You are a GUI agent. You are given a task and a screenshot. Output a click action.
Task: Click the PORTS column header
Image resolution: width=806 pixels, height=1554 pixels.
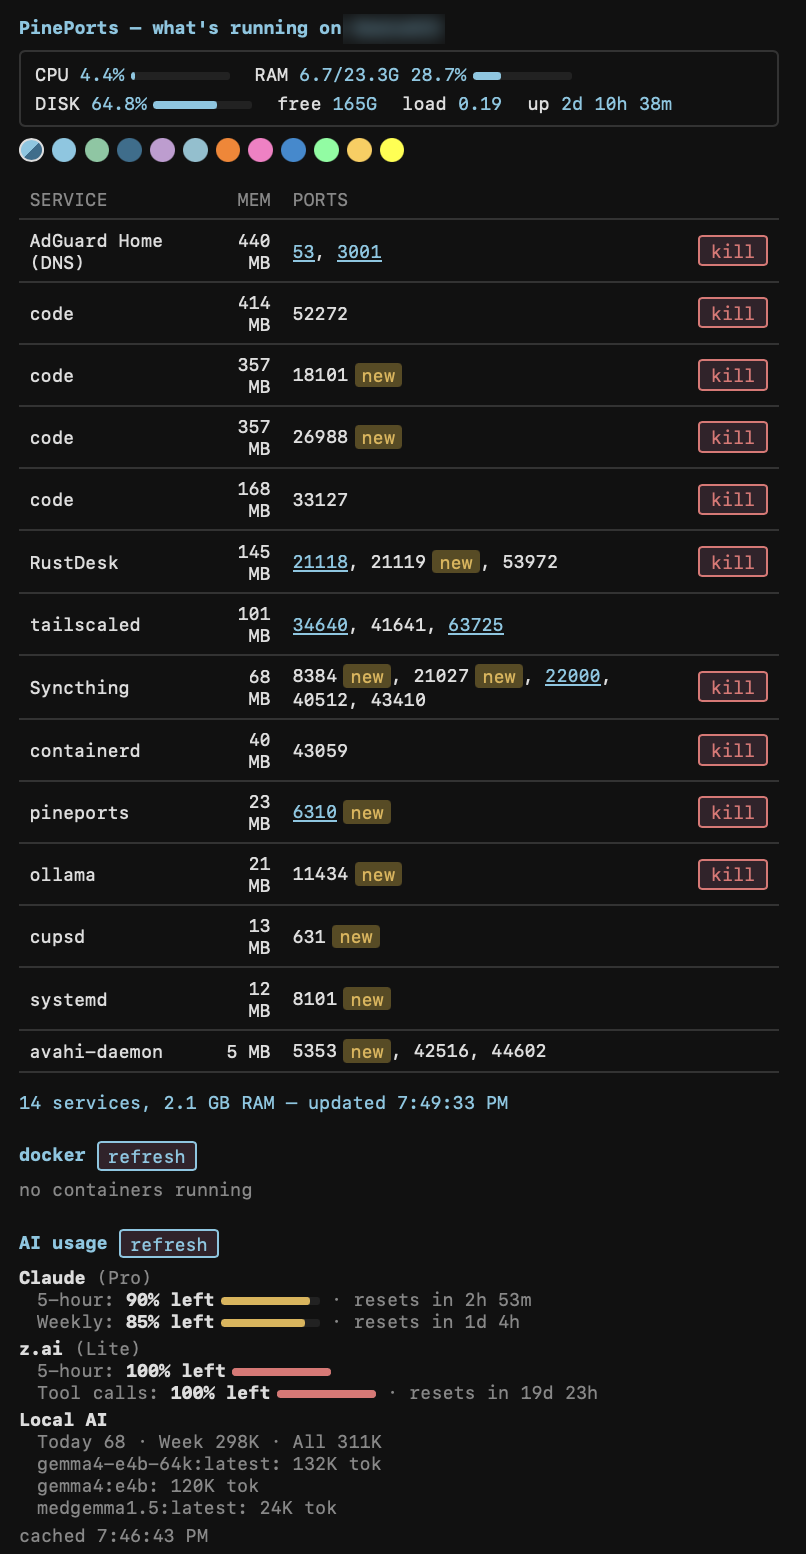(320, 200)
